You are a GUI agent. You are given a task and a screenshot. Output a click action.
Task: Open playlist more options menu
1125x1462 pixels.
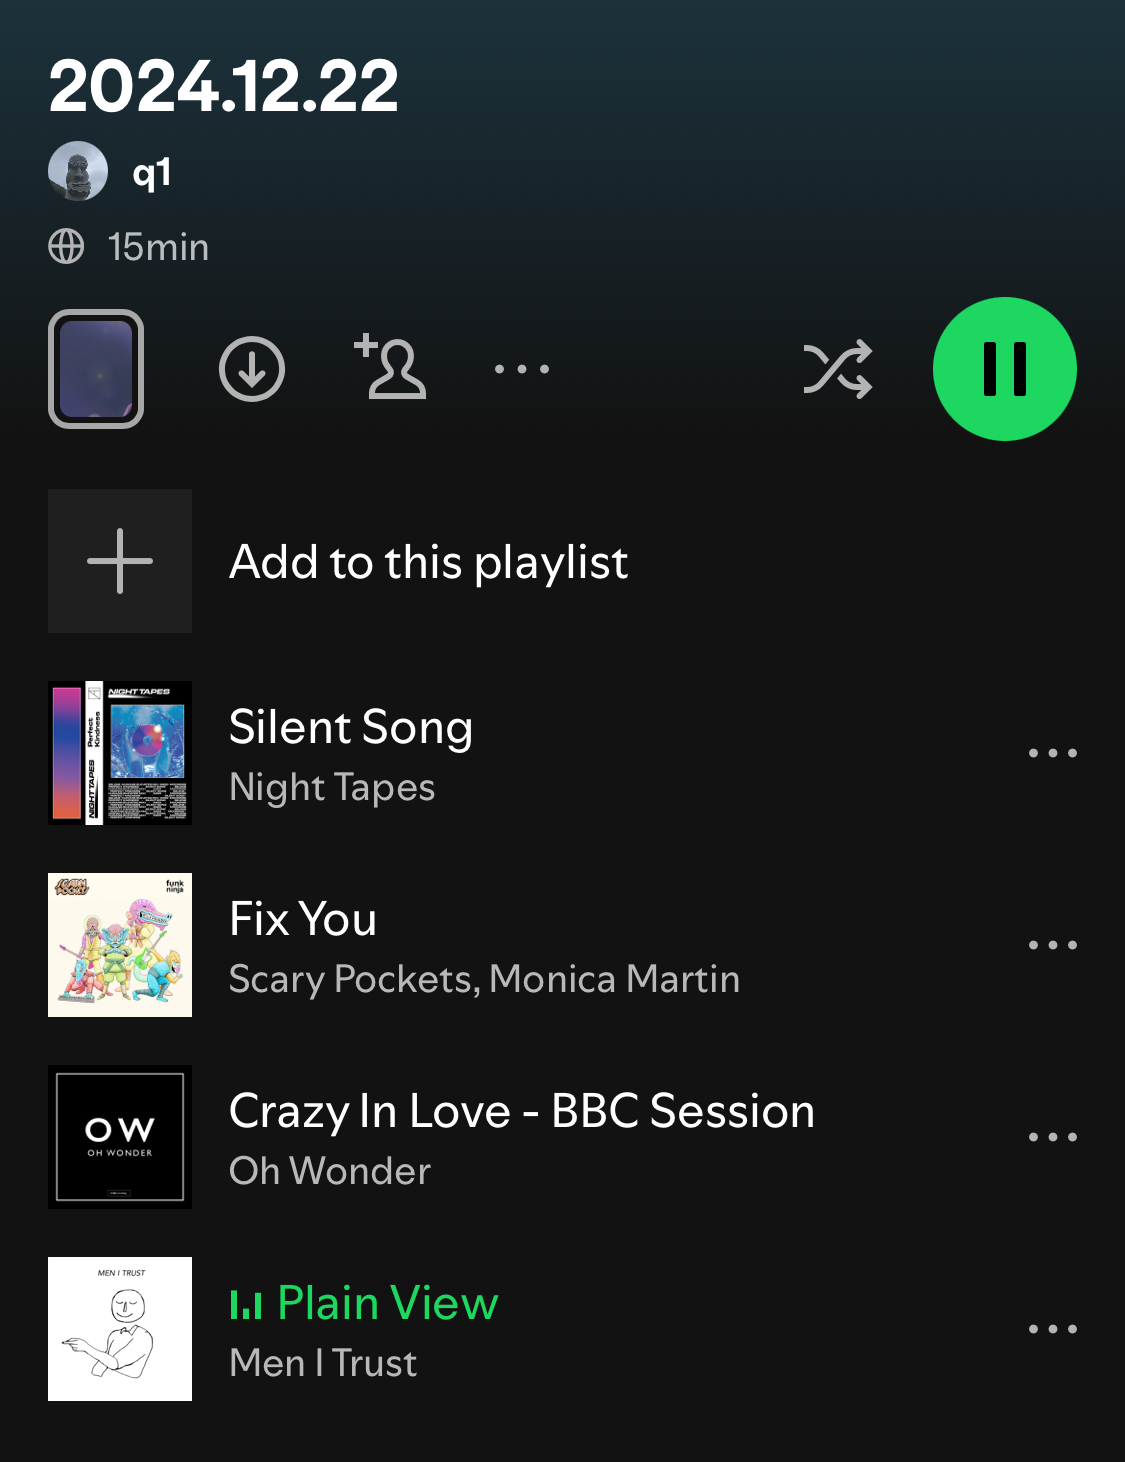[522, 369]
